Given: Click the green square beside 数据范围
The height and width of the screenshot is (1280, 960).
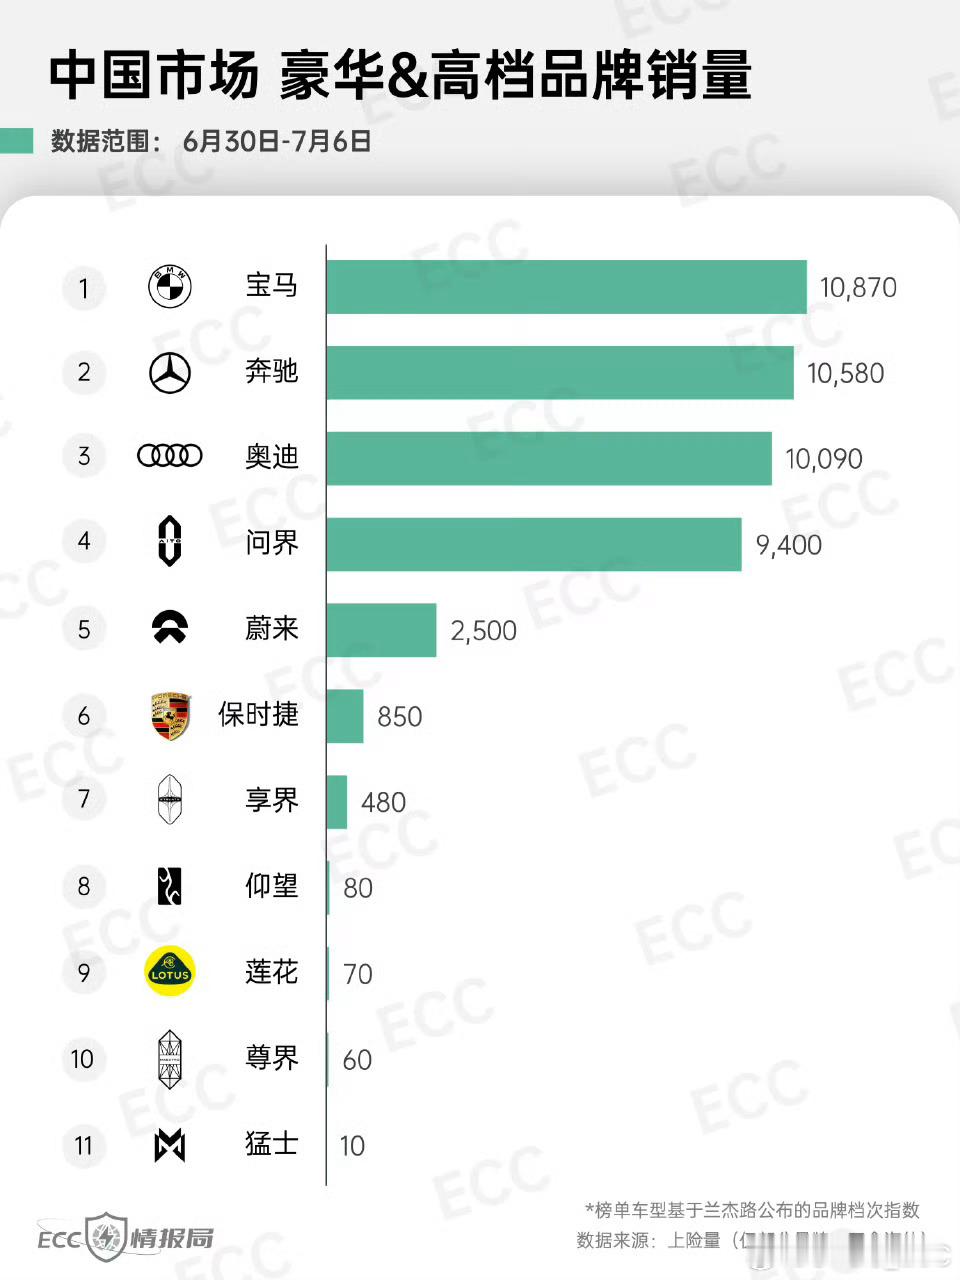Looking at the screenshot, I should [x=17, y=141].
